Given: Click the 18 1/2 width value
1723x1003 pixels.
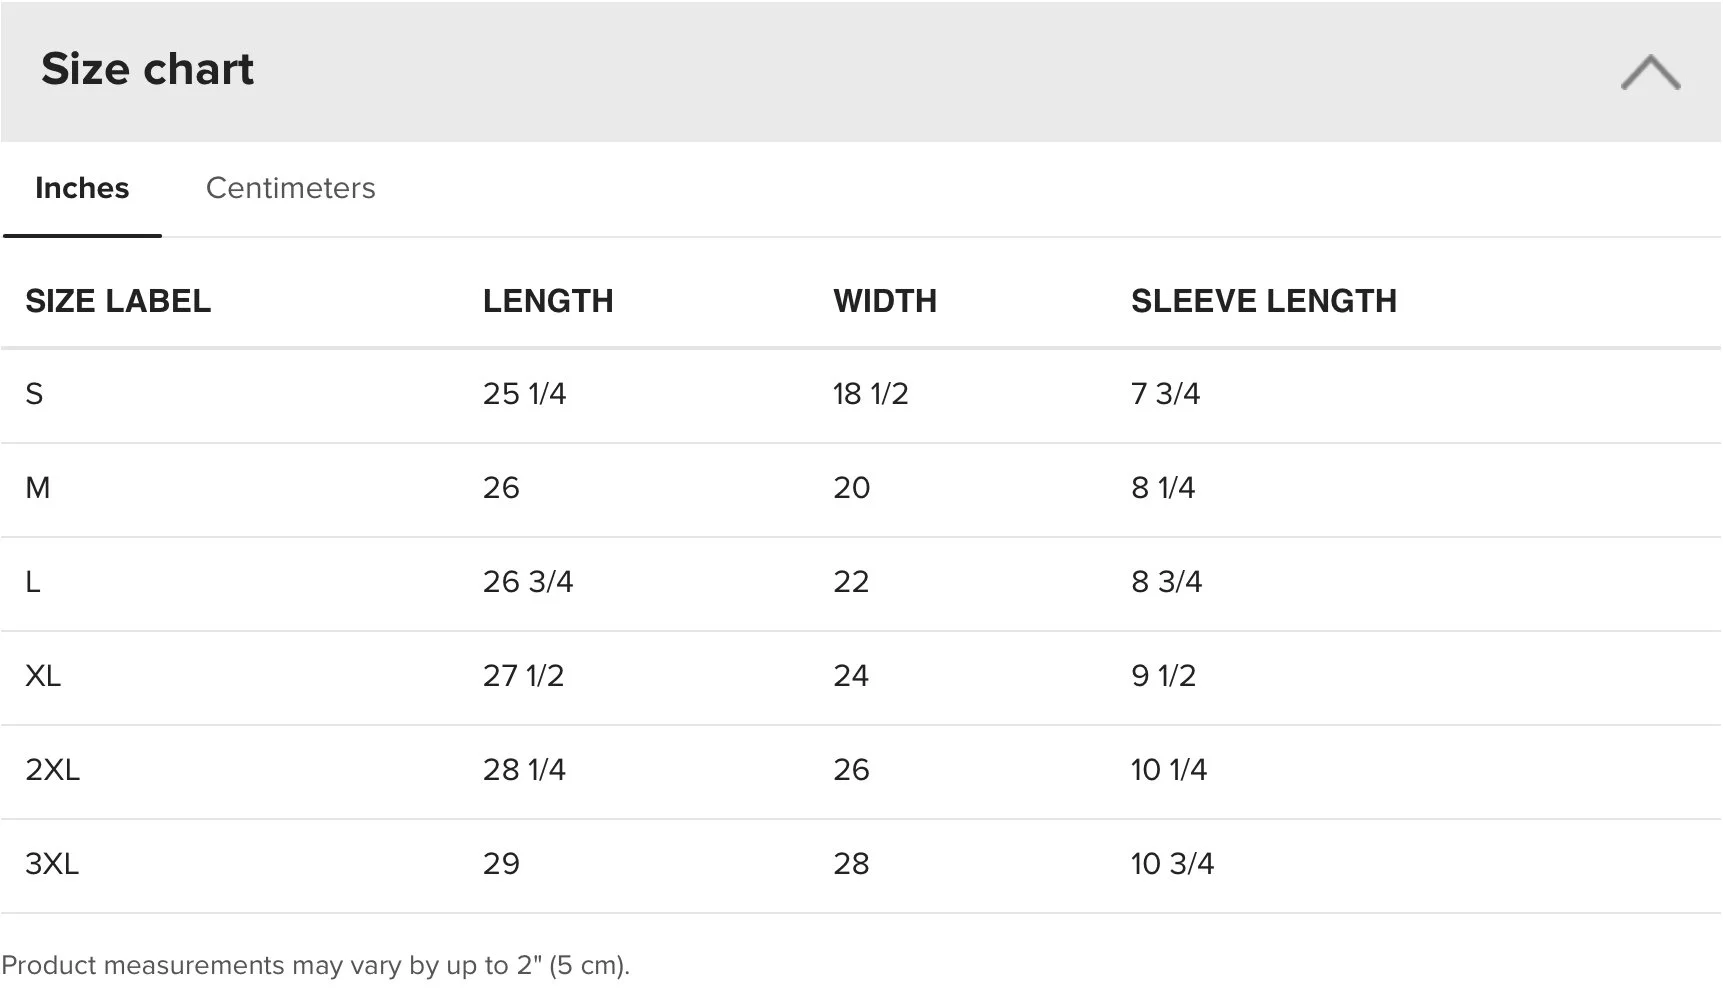Looking at the screenshot, I should (870, 394).
